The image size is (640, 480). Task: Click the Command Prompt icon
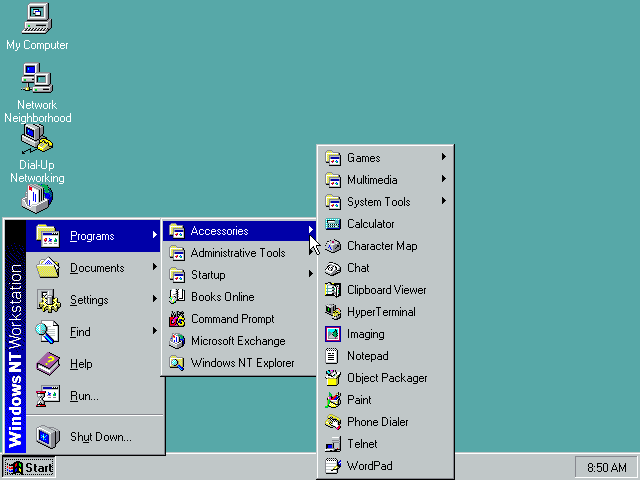177,319
